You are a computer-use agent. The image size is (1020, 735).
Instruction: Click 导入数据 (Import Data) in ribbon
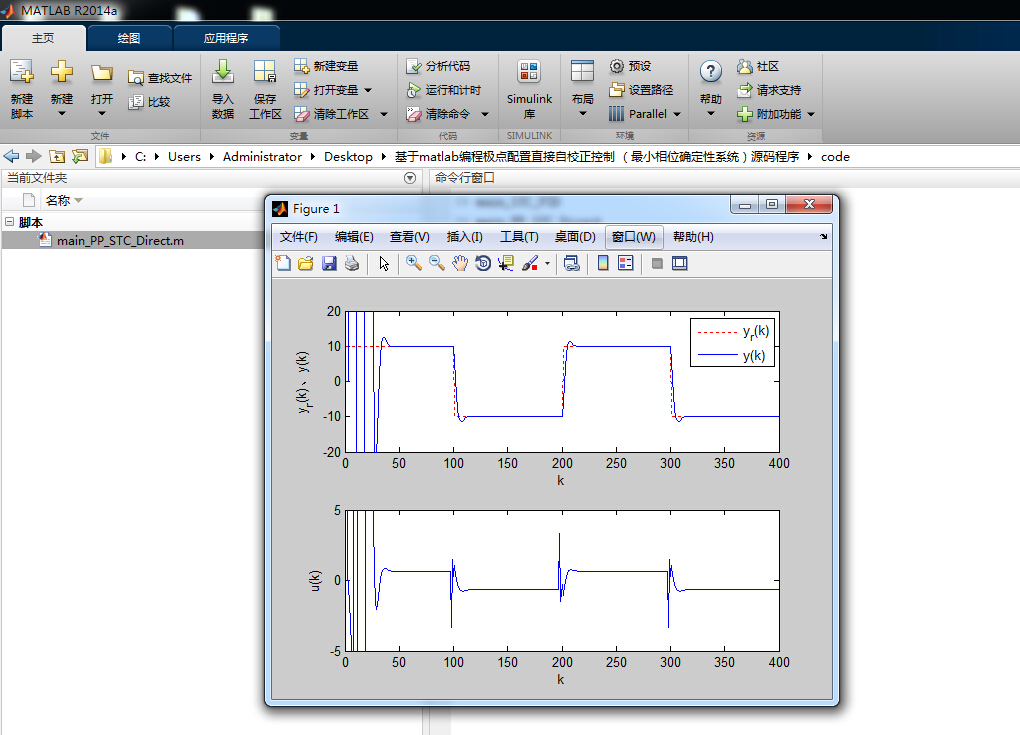222,89
